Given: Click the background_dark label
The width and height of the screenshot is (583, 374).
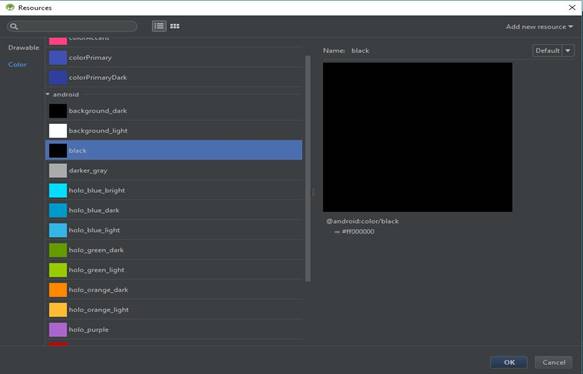Looking at the screenshot, I should pos(98,111).
